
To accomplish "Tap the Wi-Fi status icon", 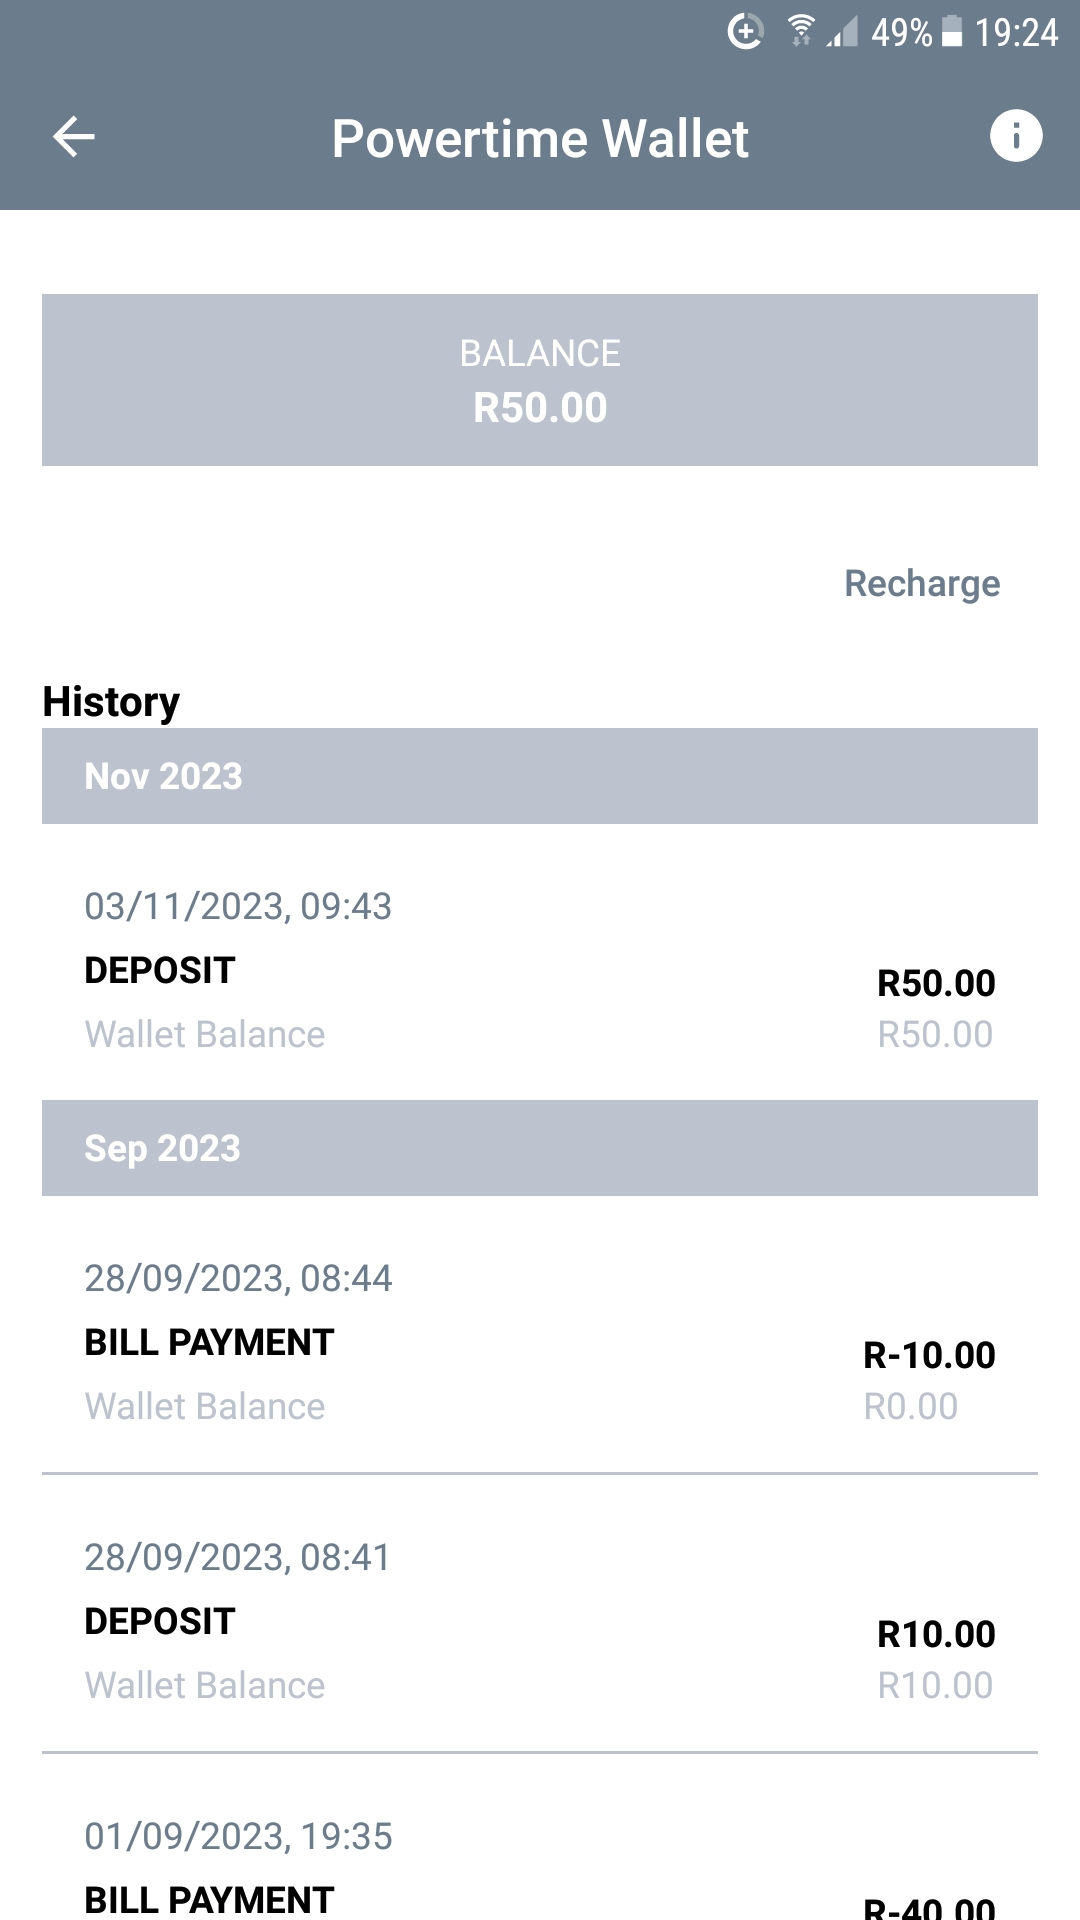I will [x=800, y=32].
